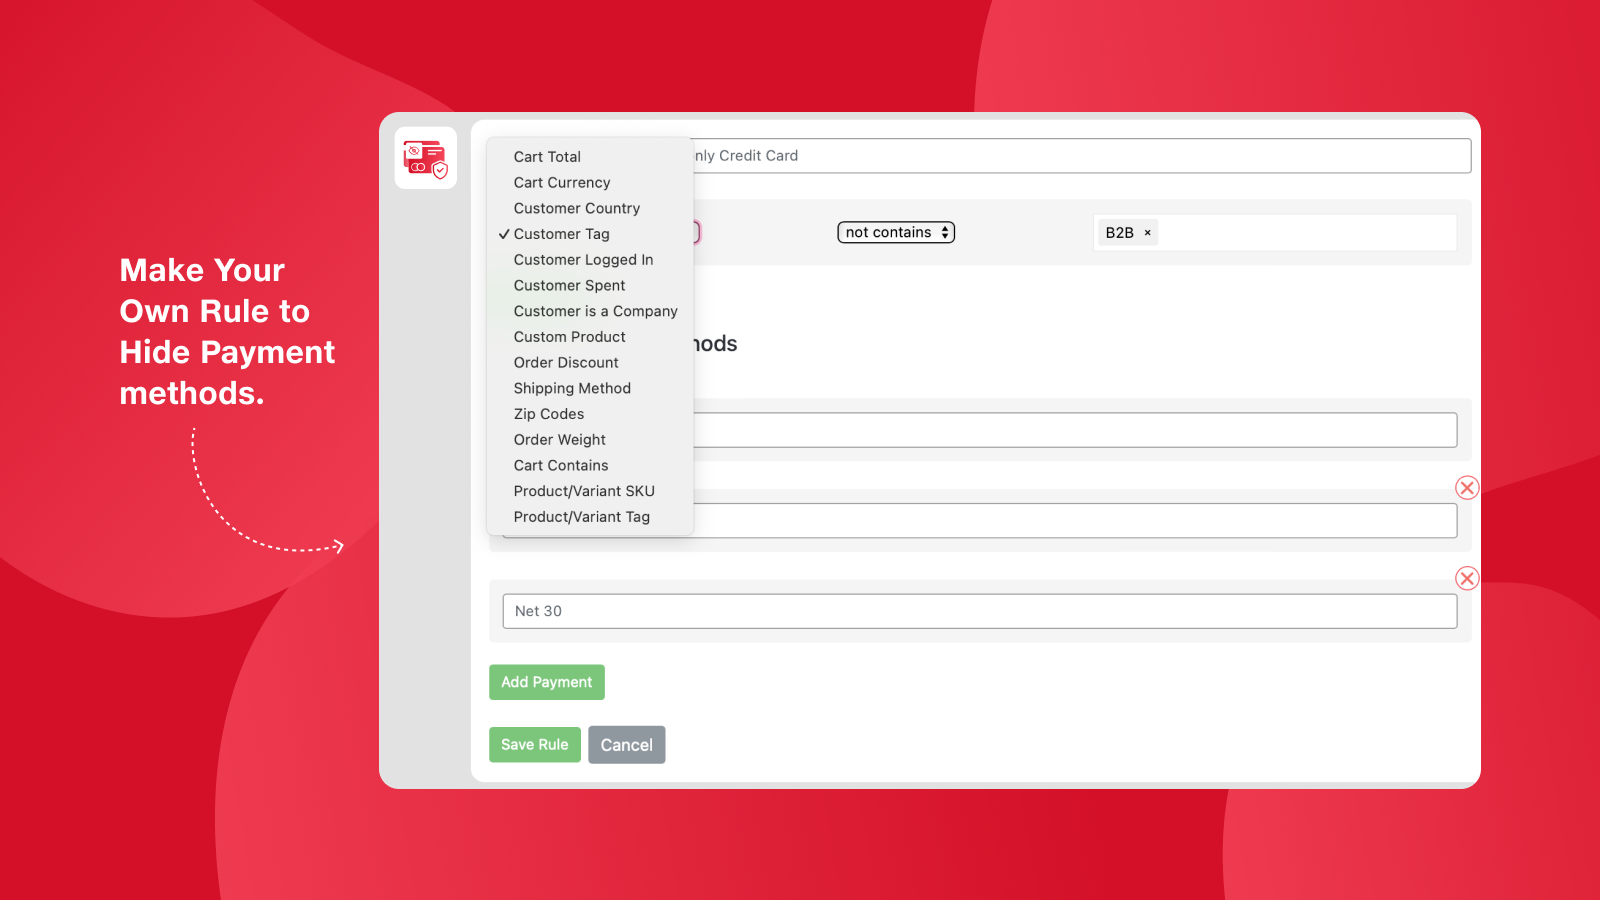Viewport: 1600px width, 900px height.
Task: Choose 'Customer Country' in the condition list
Action: [x=576, y=208]
